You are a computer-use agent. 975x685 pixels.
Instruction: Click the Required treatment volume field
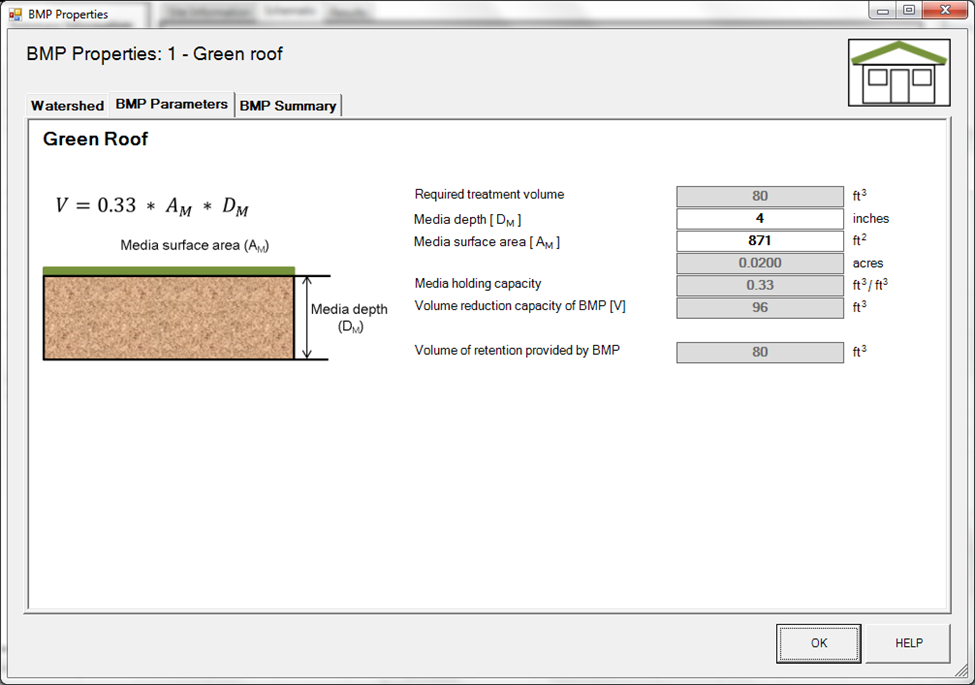tap(759, 197)
